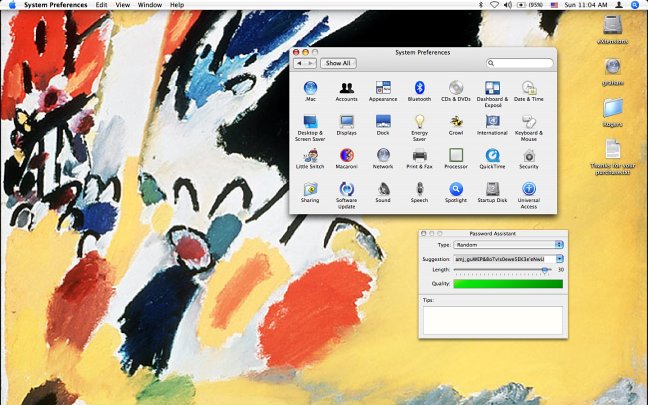Viewport: 648px width, 405px height.
Task: Open Network preferences
Action: pyautogui.click(x=383, y=159)
